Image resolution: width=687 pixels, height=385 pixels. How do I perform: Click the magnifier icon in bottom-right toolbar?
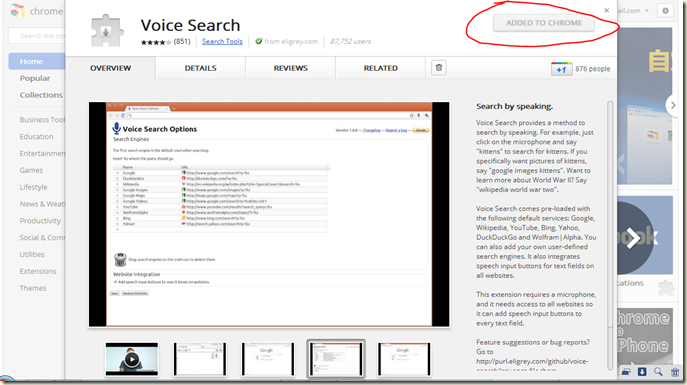[658, 372]
